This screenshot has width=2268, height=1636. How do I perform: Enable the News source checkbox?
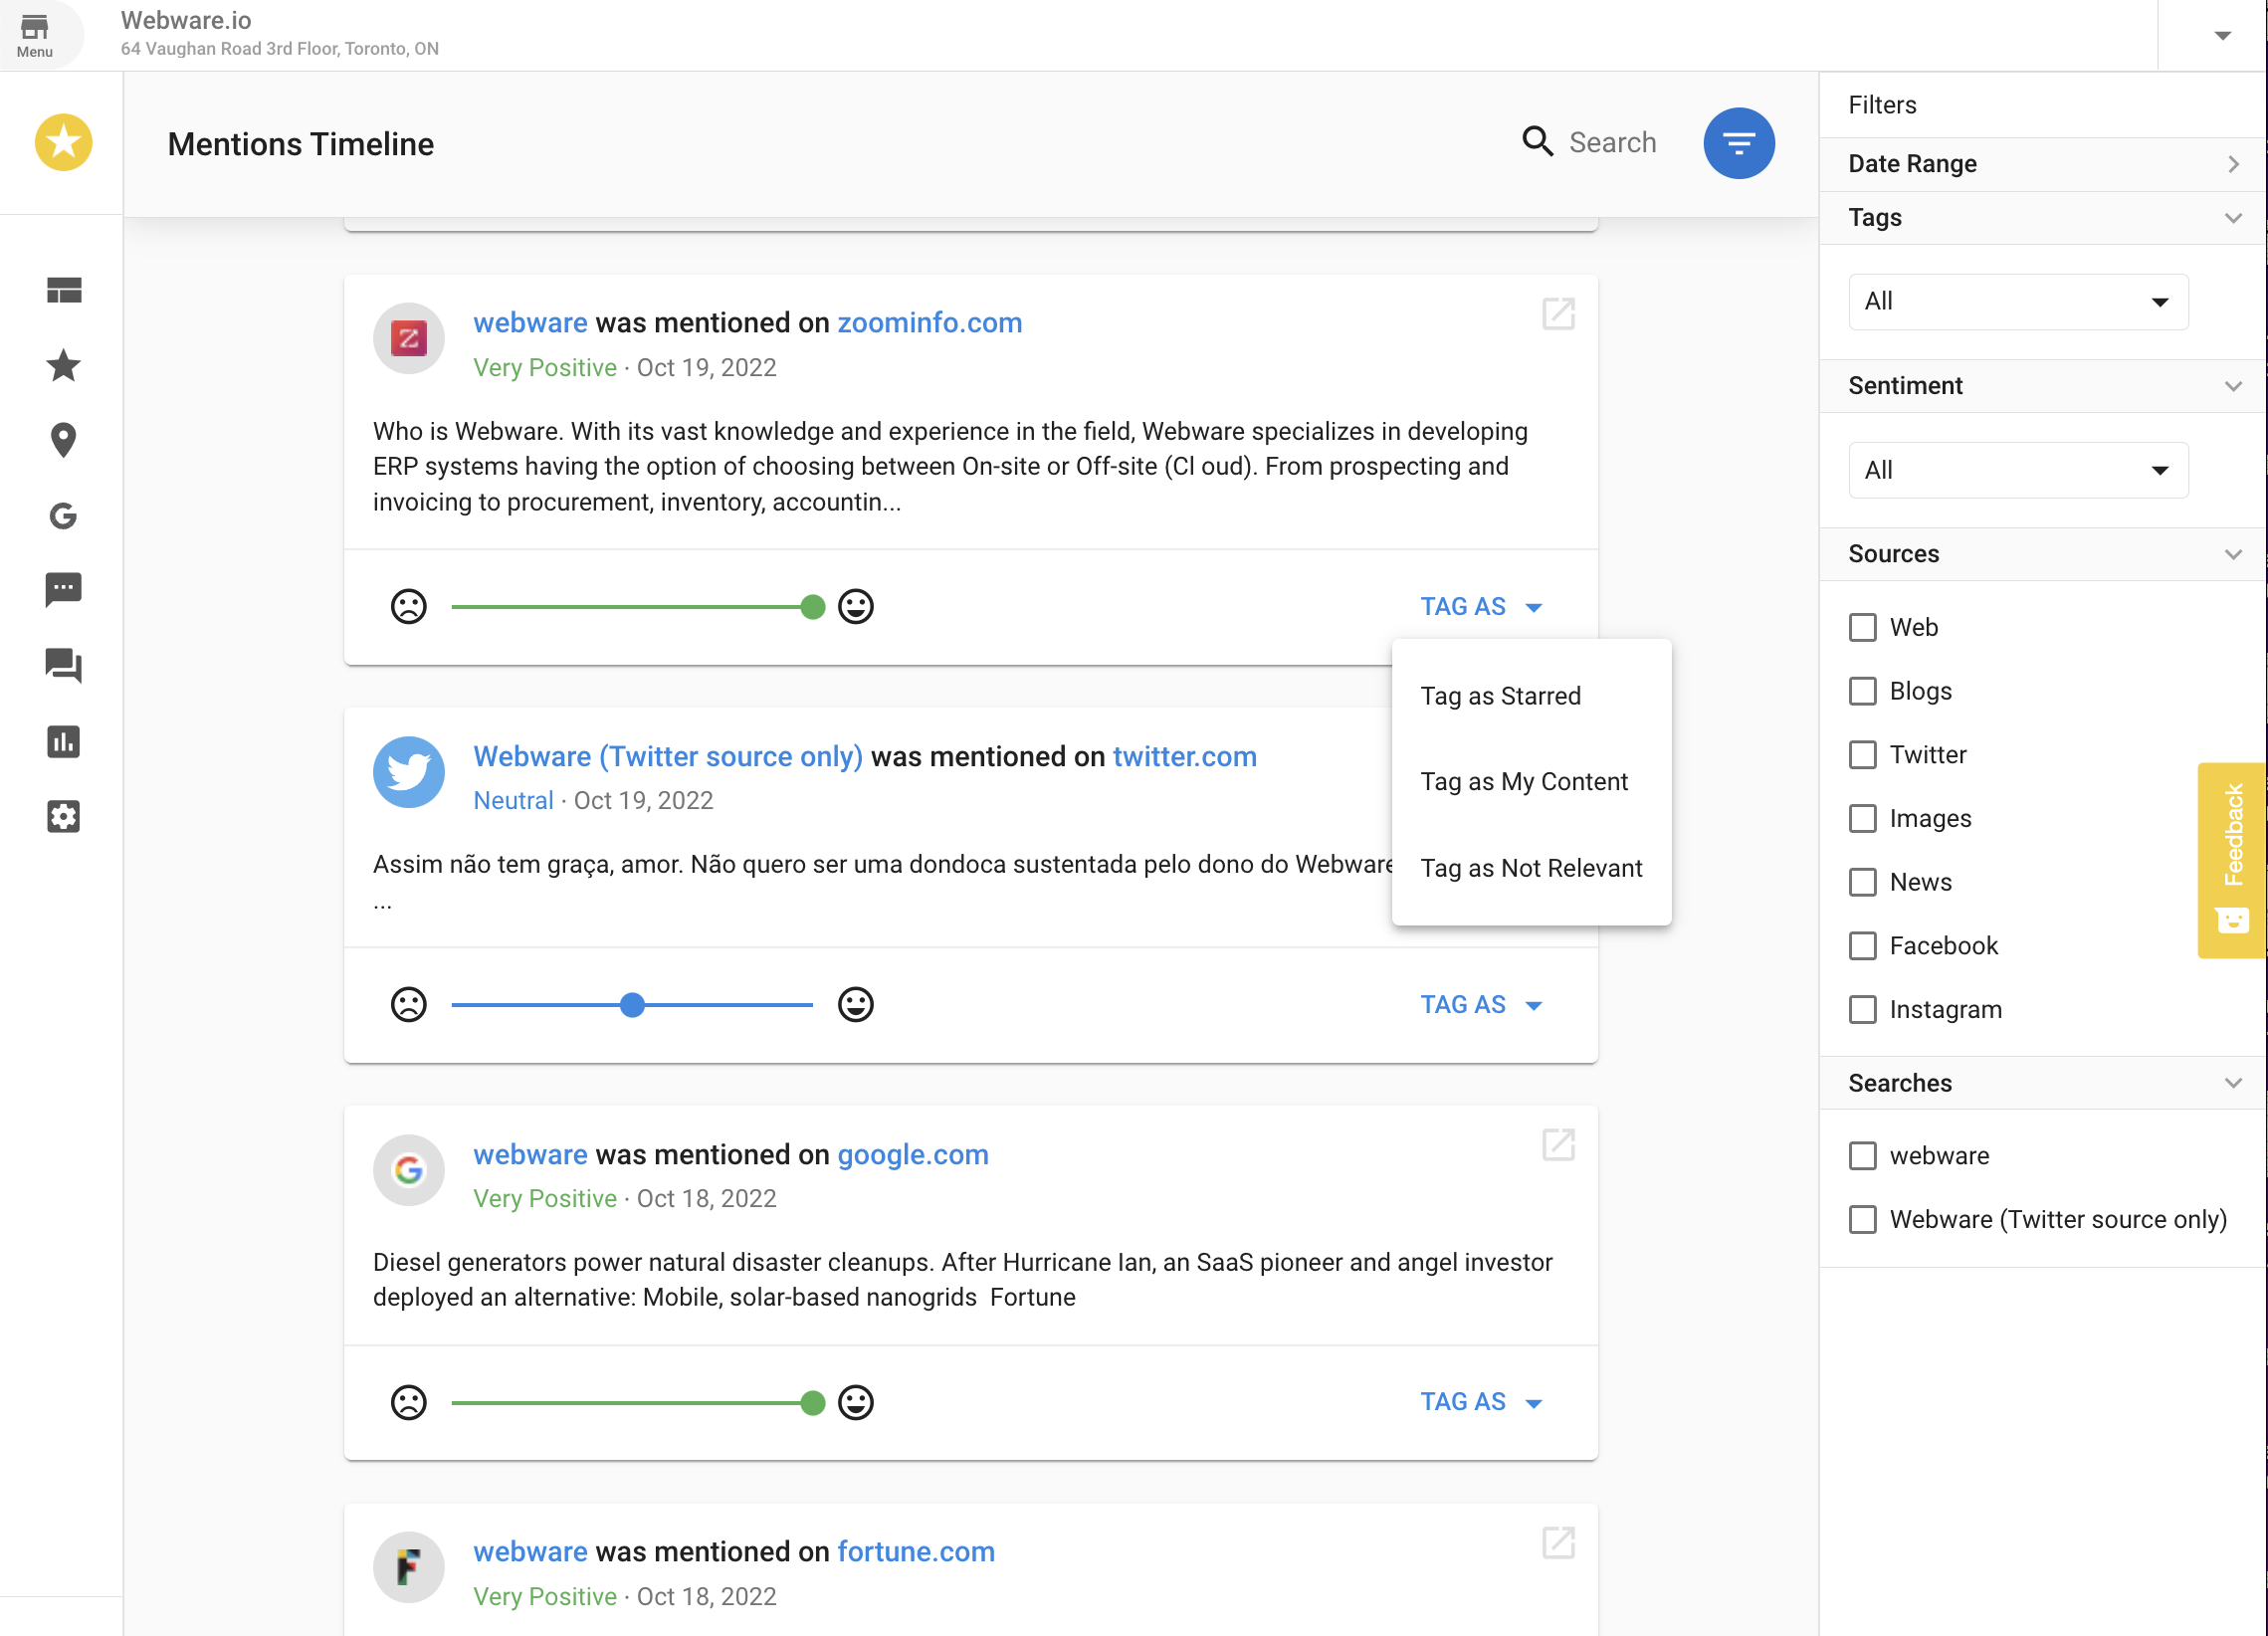click(1863, 883)
